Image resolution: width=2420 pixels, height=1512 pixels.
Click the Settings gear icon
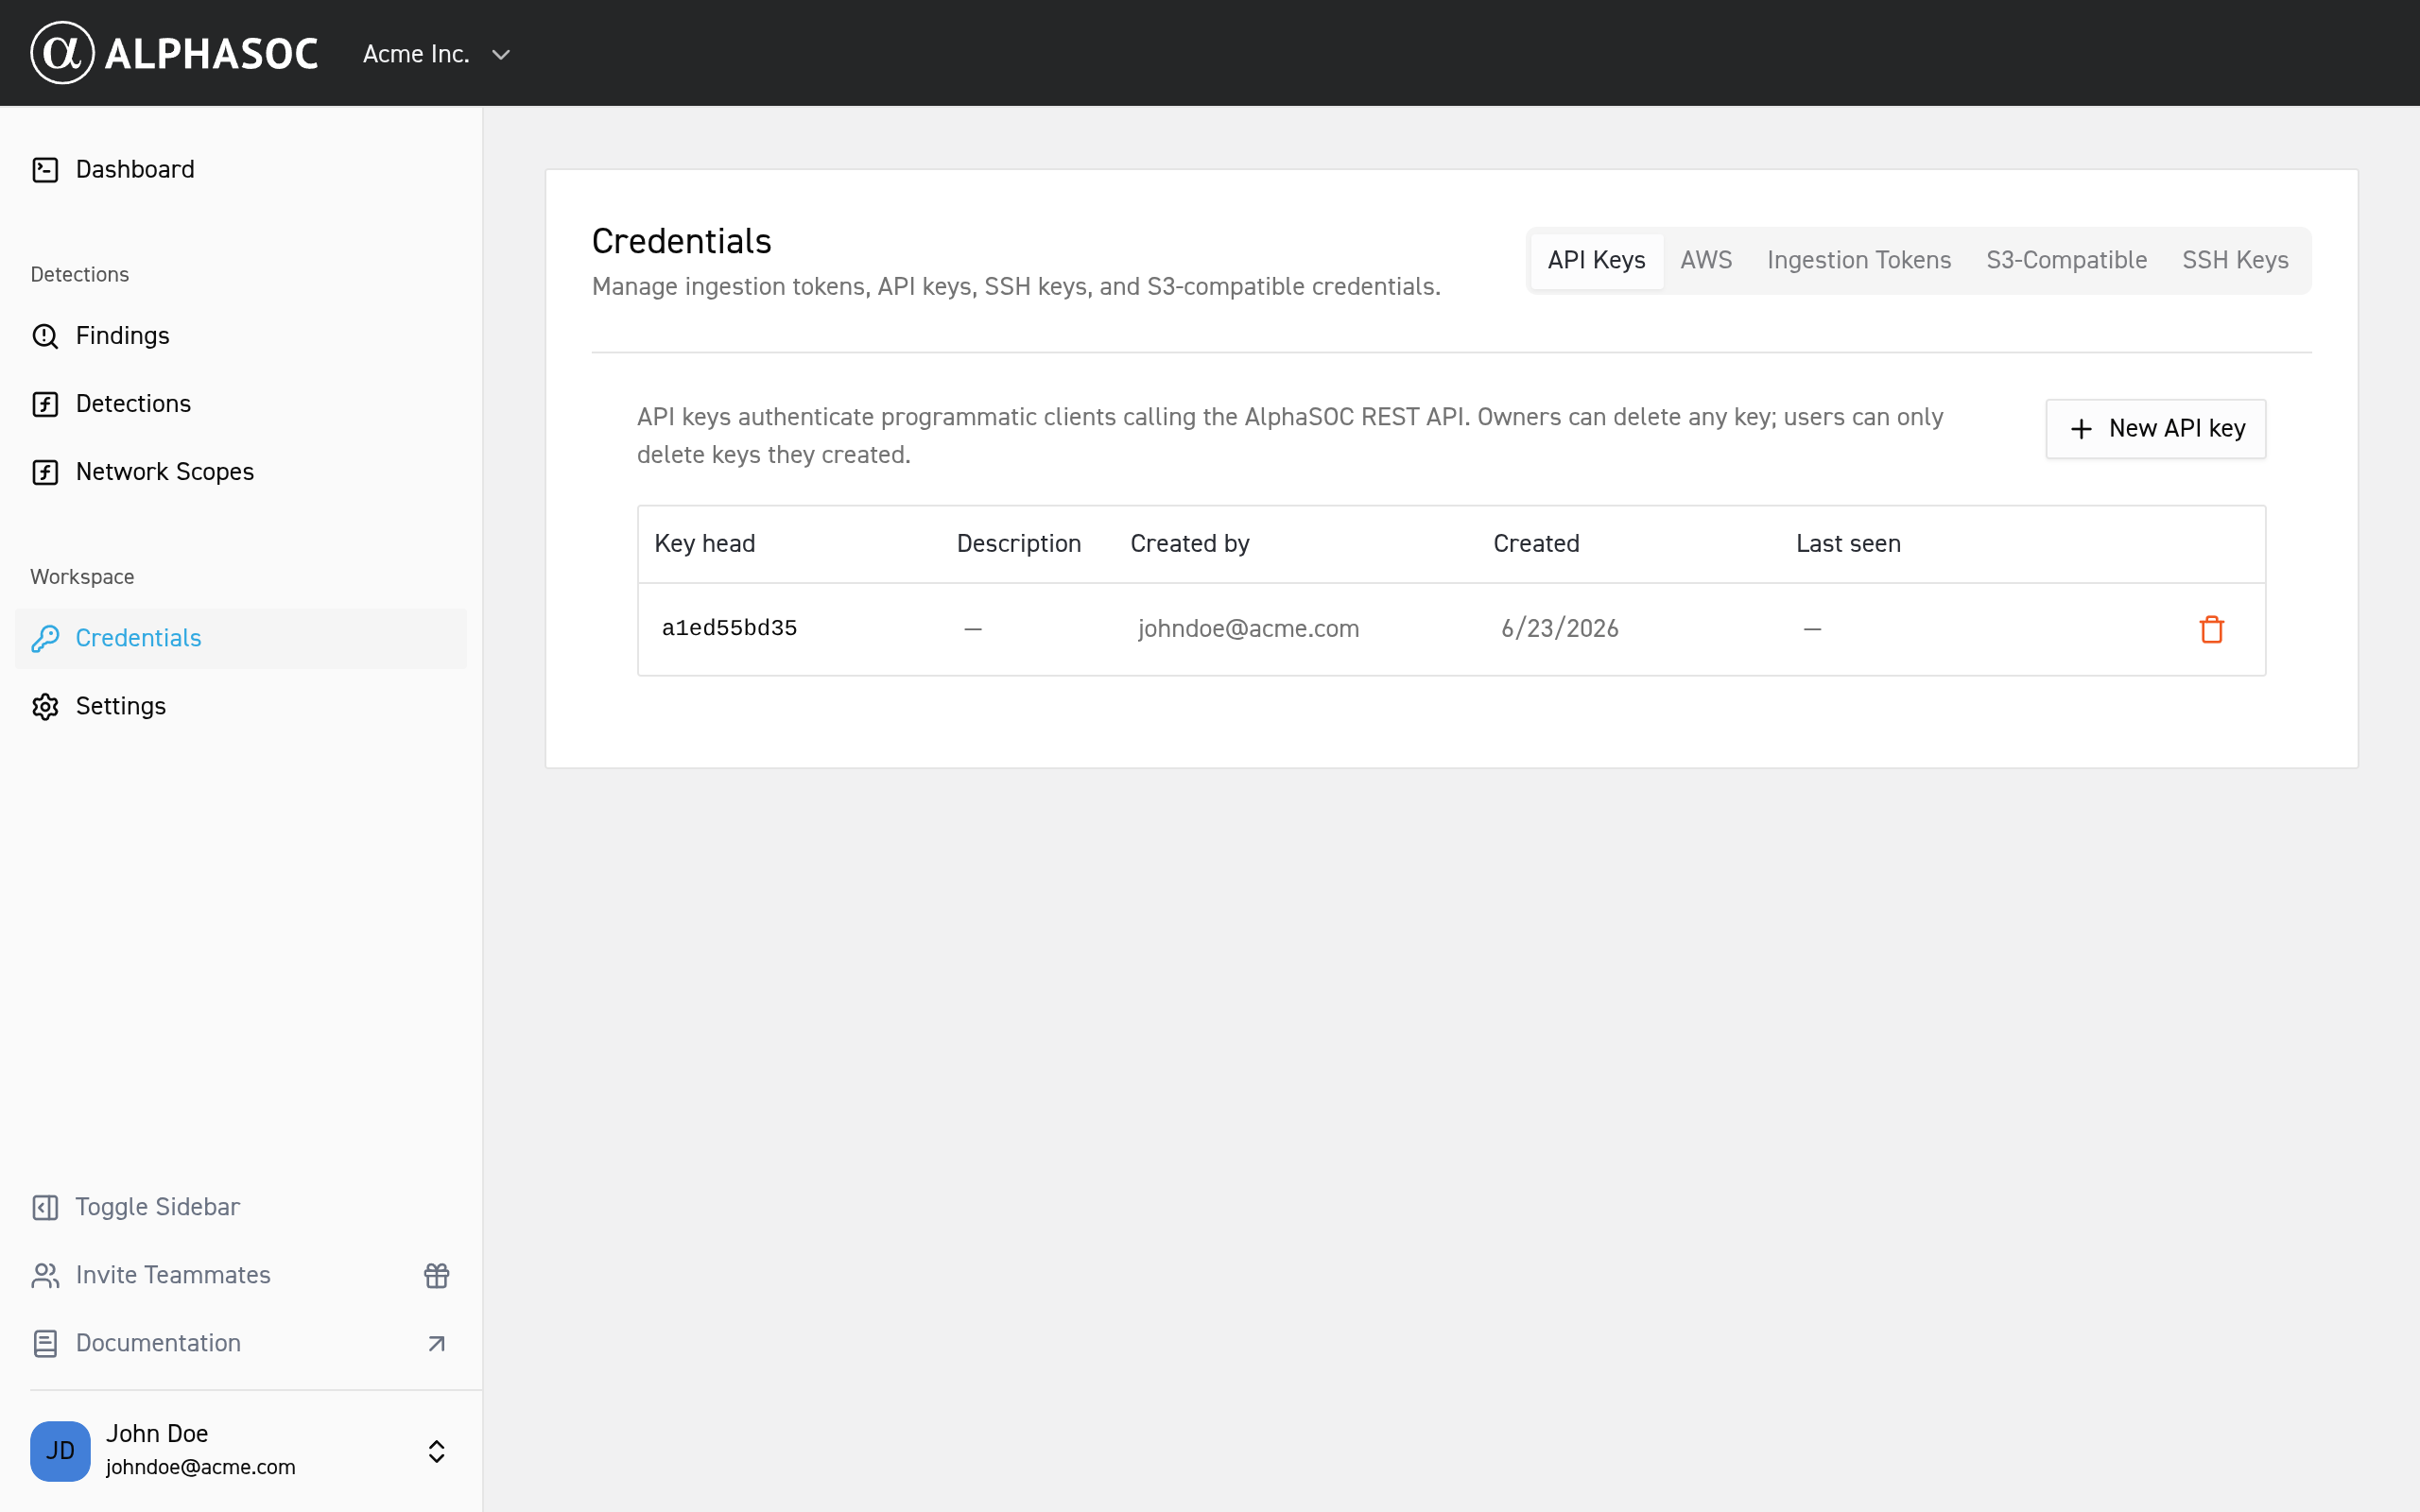pos(45,706)
